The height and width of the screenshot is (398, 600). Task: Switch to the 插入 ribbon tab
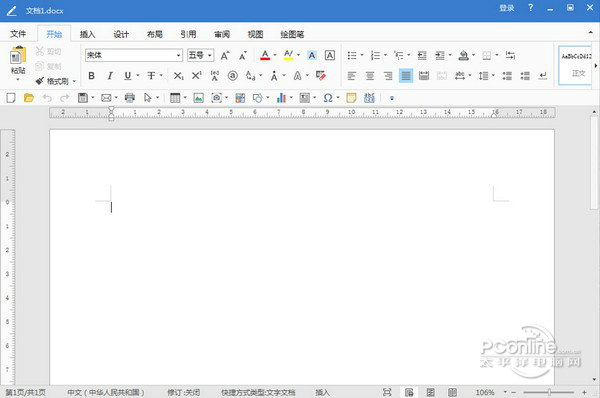(87, 34)
